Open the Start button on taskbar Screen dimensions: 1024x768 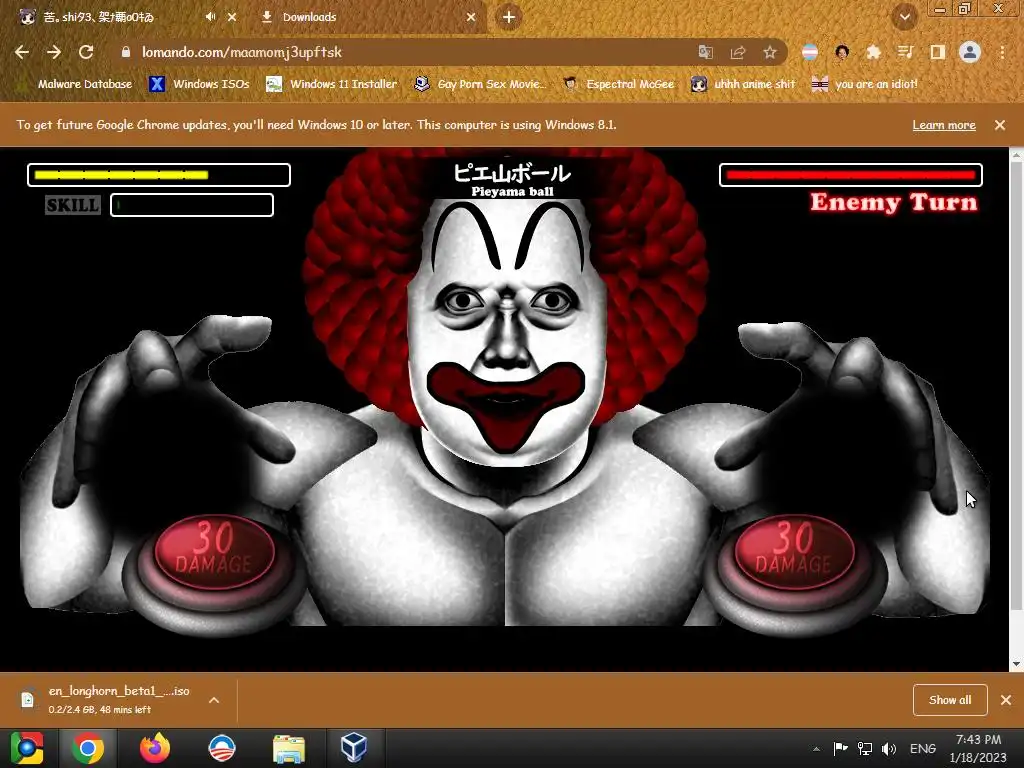point(27,748)
